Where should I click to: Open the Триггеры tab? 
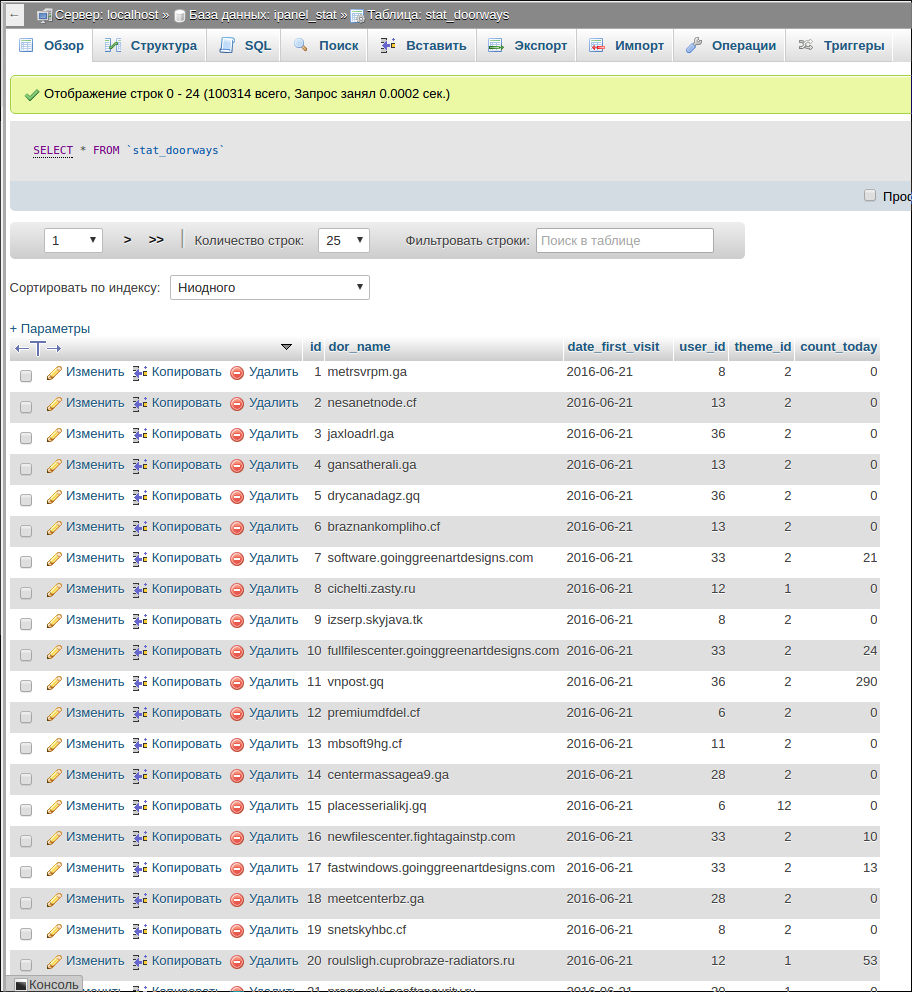pyautogui.click(x=841, y=46)
